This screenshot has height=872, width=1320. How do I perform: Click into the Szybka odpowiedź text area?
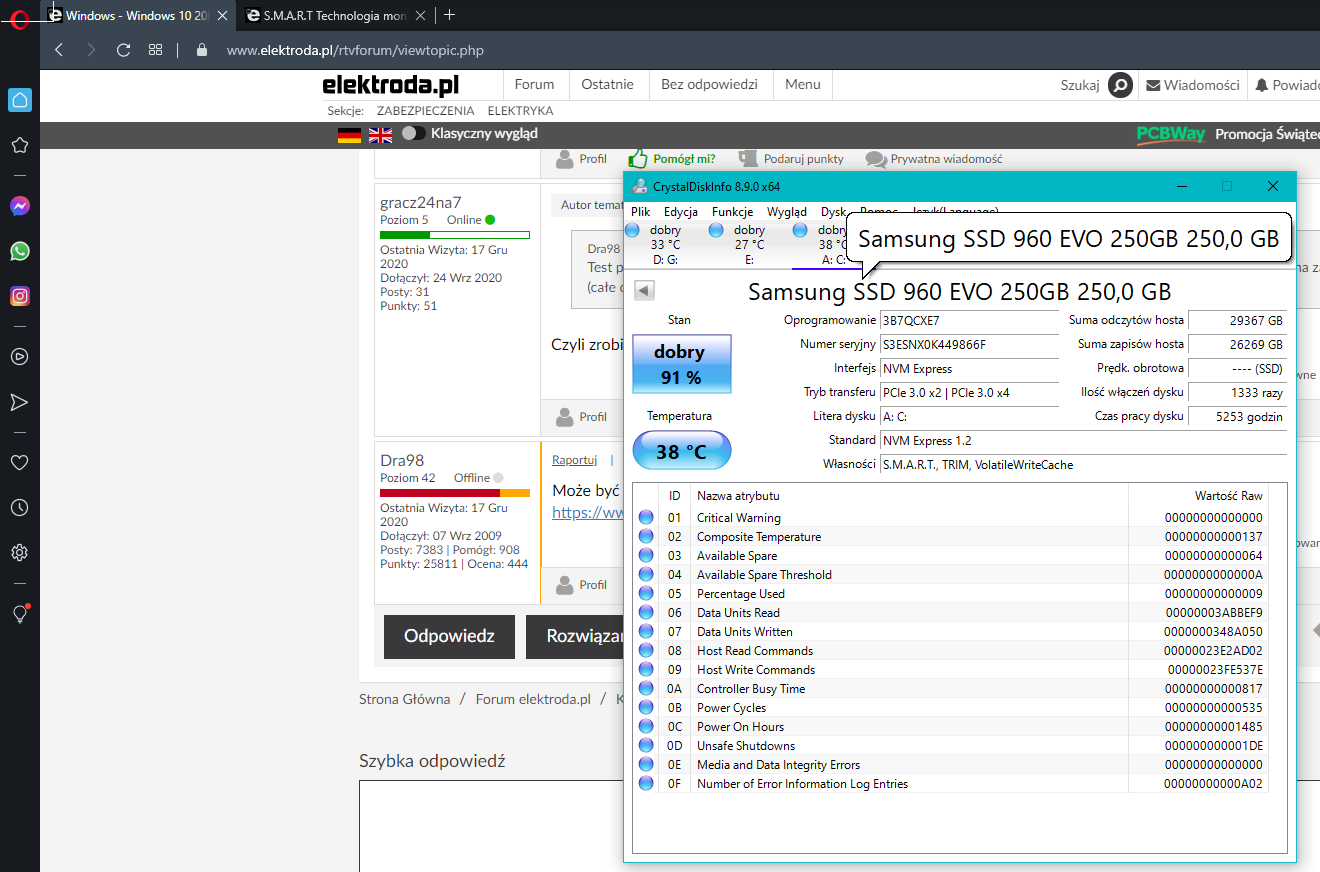point(491,826)
